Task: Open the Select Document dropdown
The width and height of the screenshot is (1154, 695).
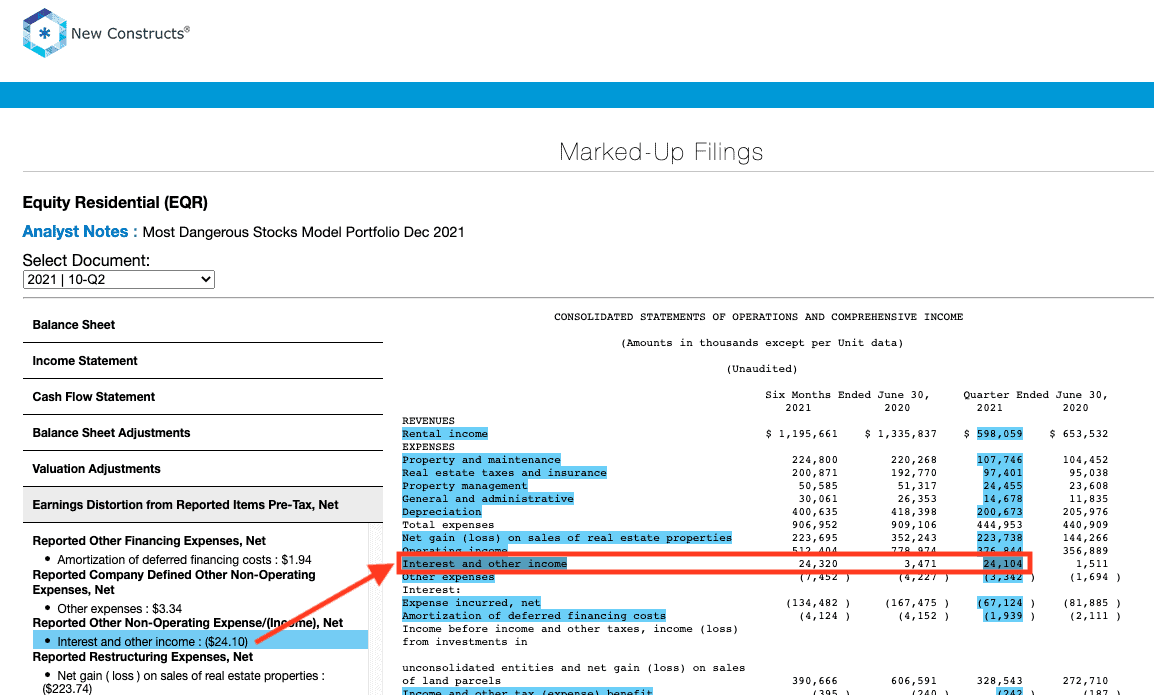Action: point(118,280)
